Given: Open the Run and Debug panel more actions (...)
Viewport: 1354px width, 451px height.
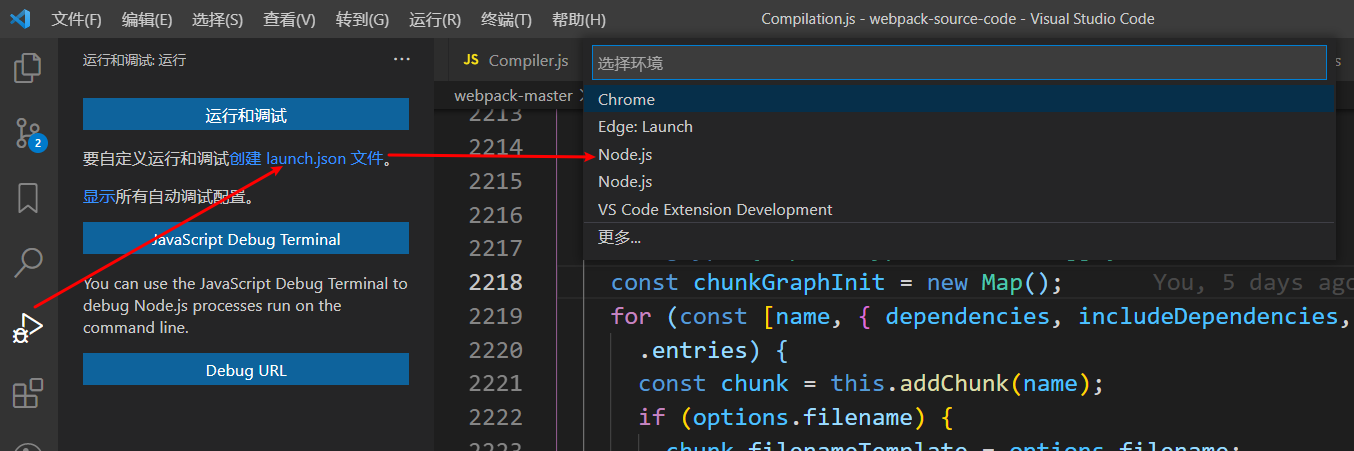Looking at the screenshot, I should click(x=402, y=60).
